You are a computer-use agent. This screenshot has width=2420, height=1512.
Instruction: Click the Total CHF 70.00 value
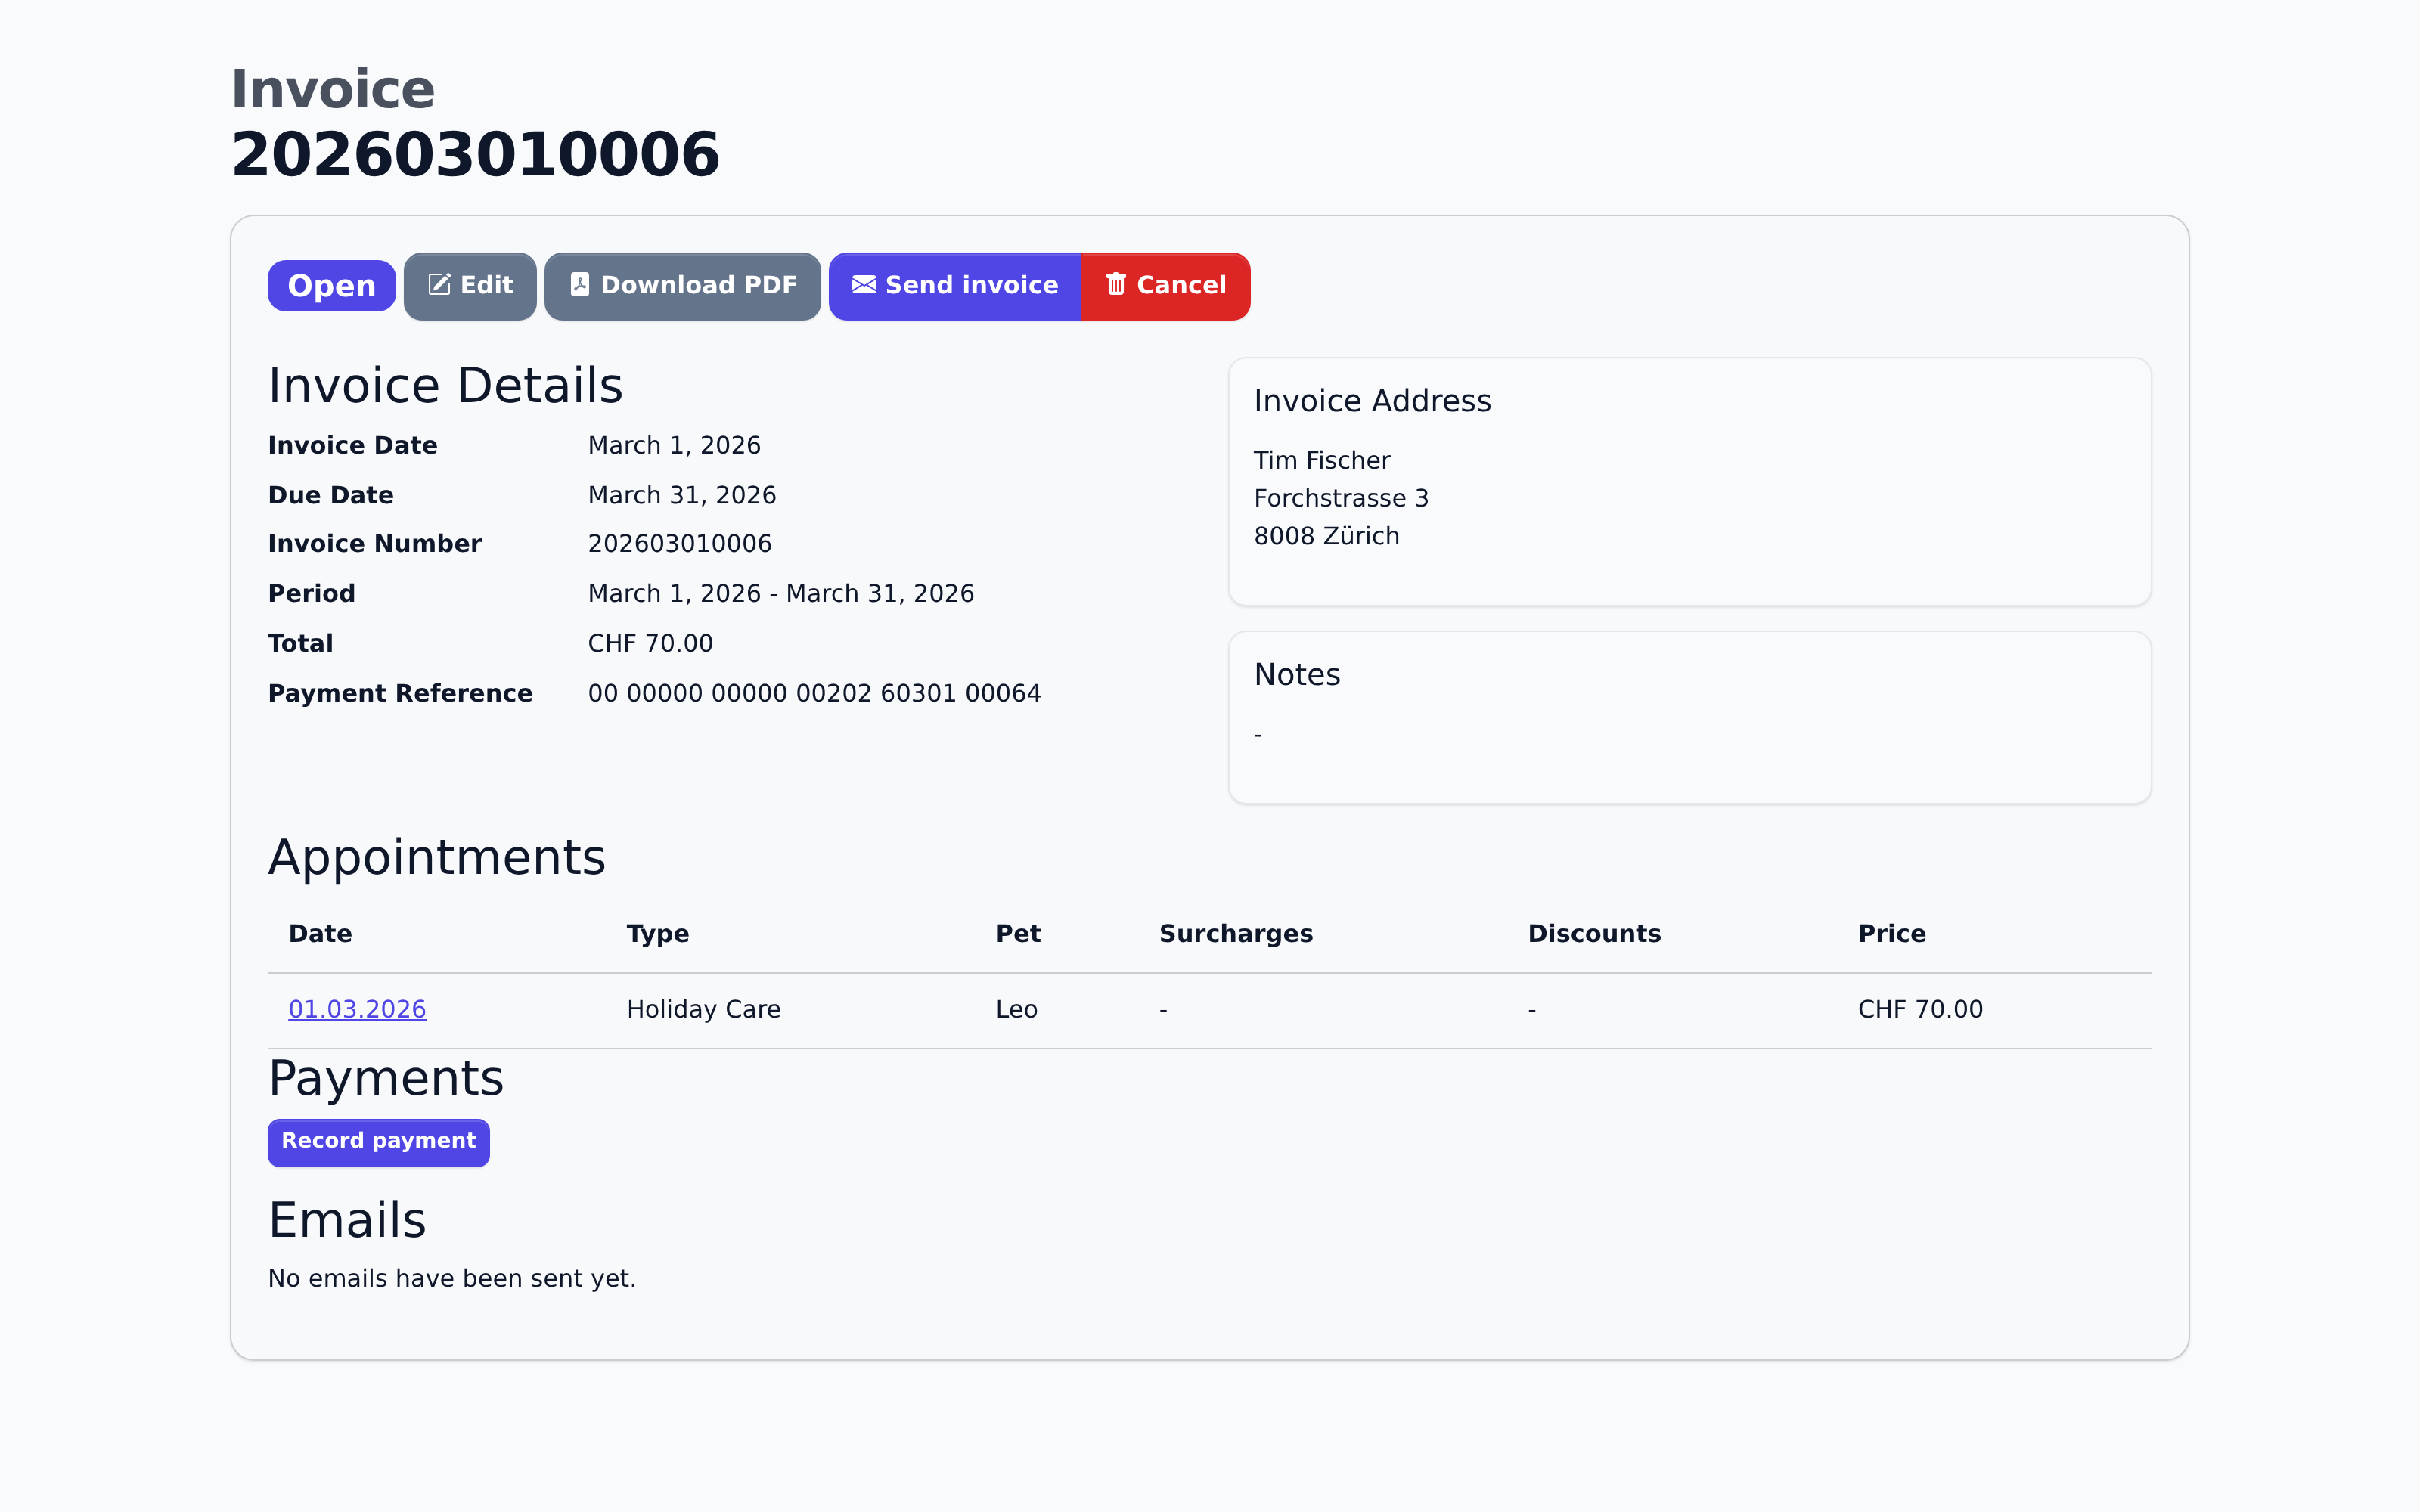[x=650, y=643]
